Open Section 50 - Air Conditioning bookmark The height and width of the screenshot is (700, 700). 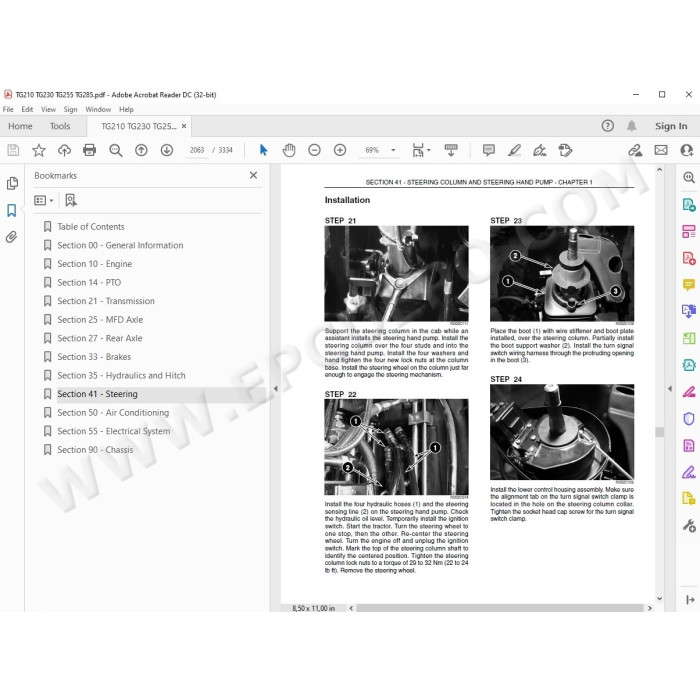pyautogui.click(x=113, y=413)
